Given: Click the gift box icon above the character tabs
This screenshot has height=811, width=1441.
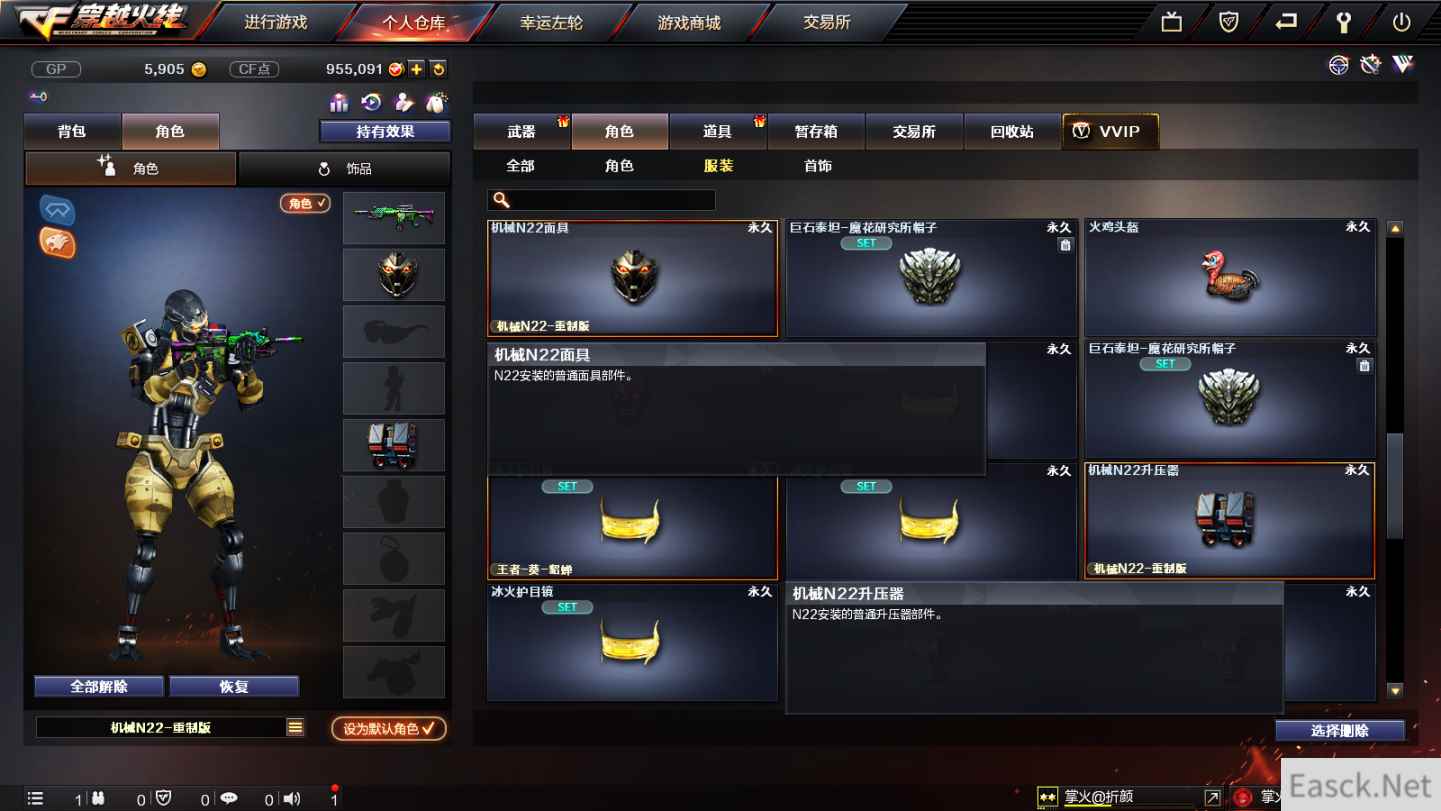Looking at the screenshot, I should coord(339,102).
